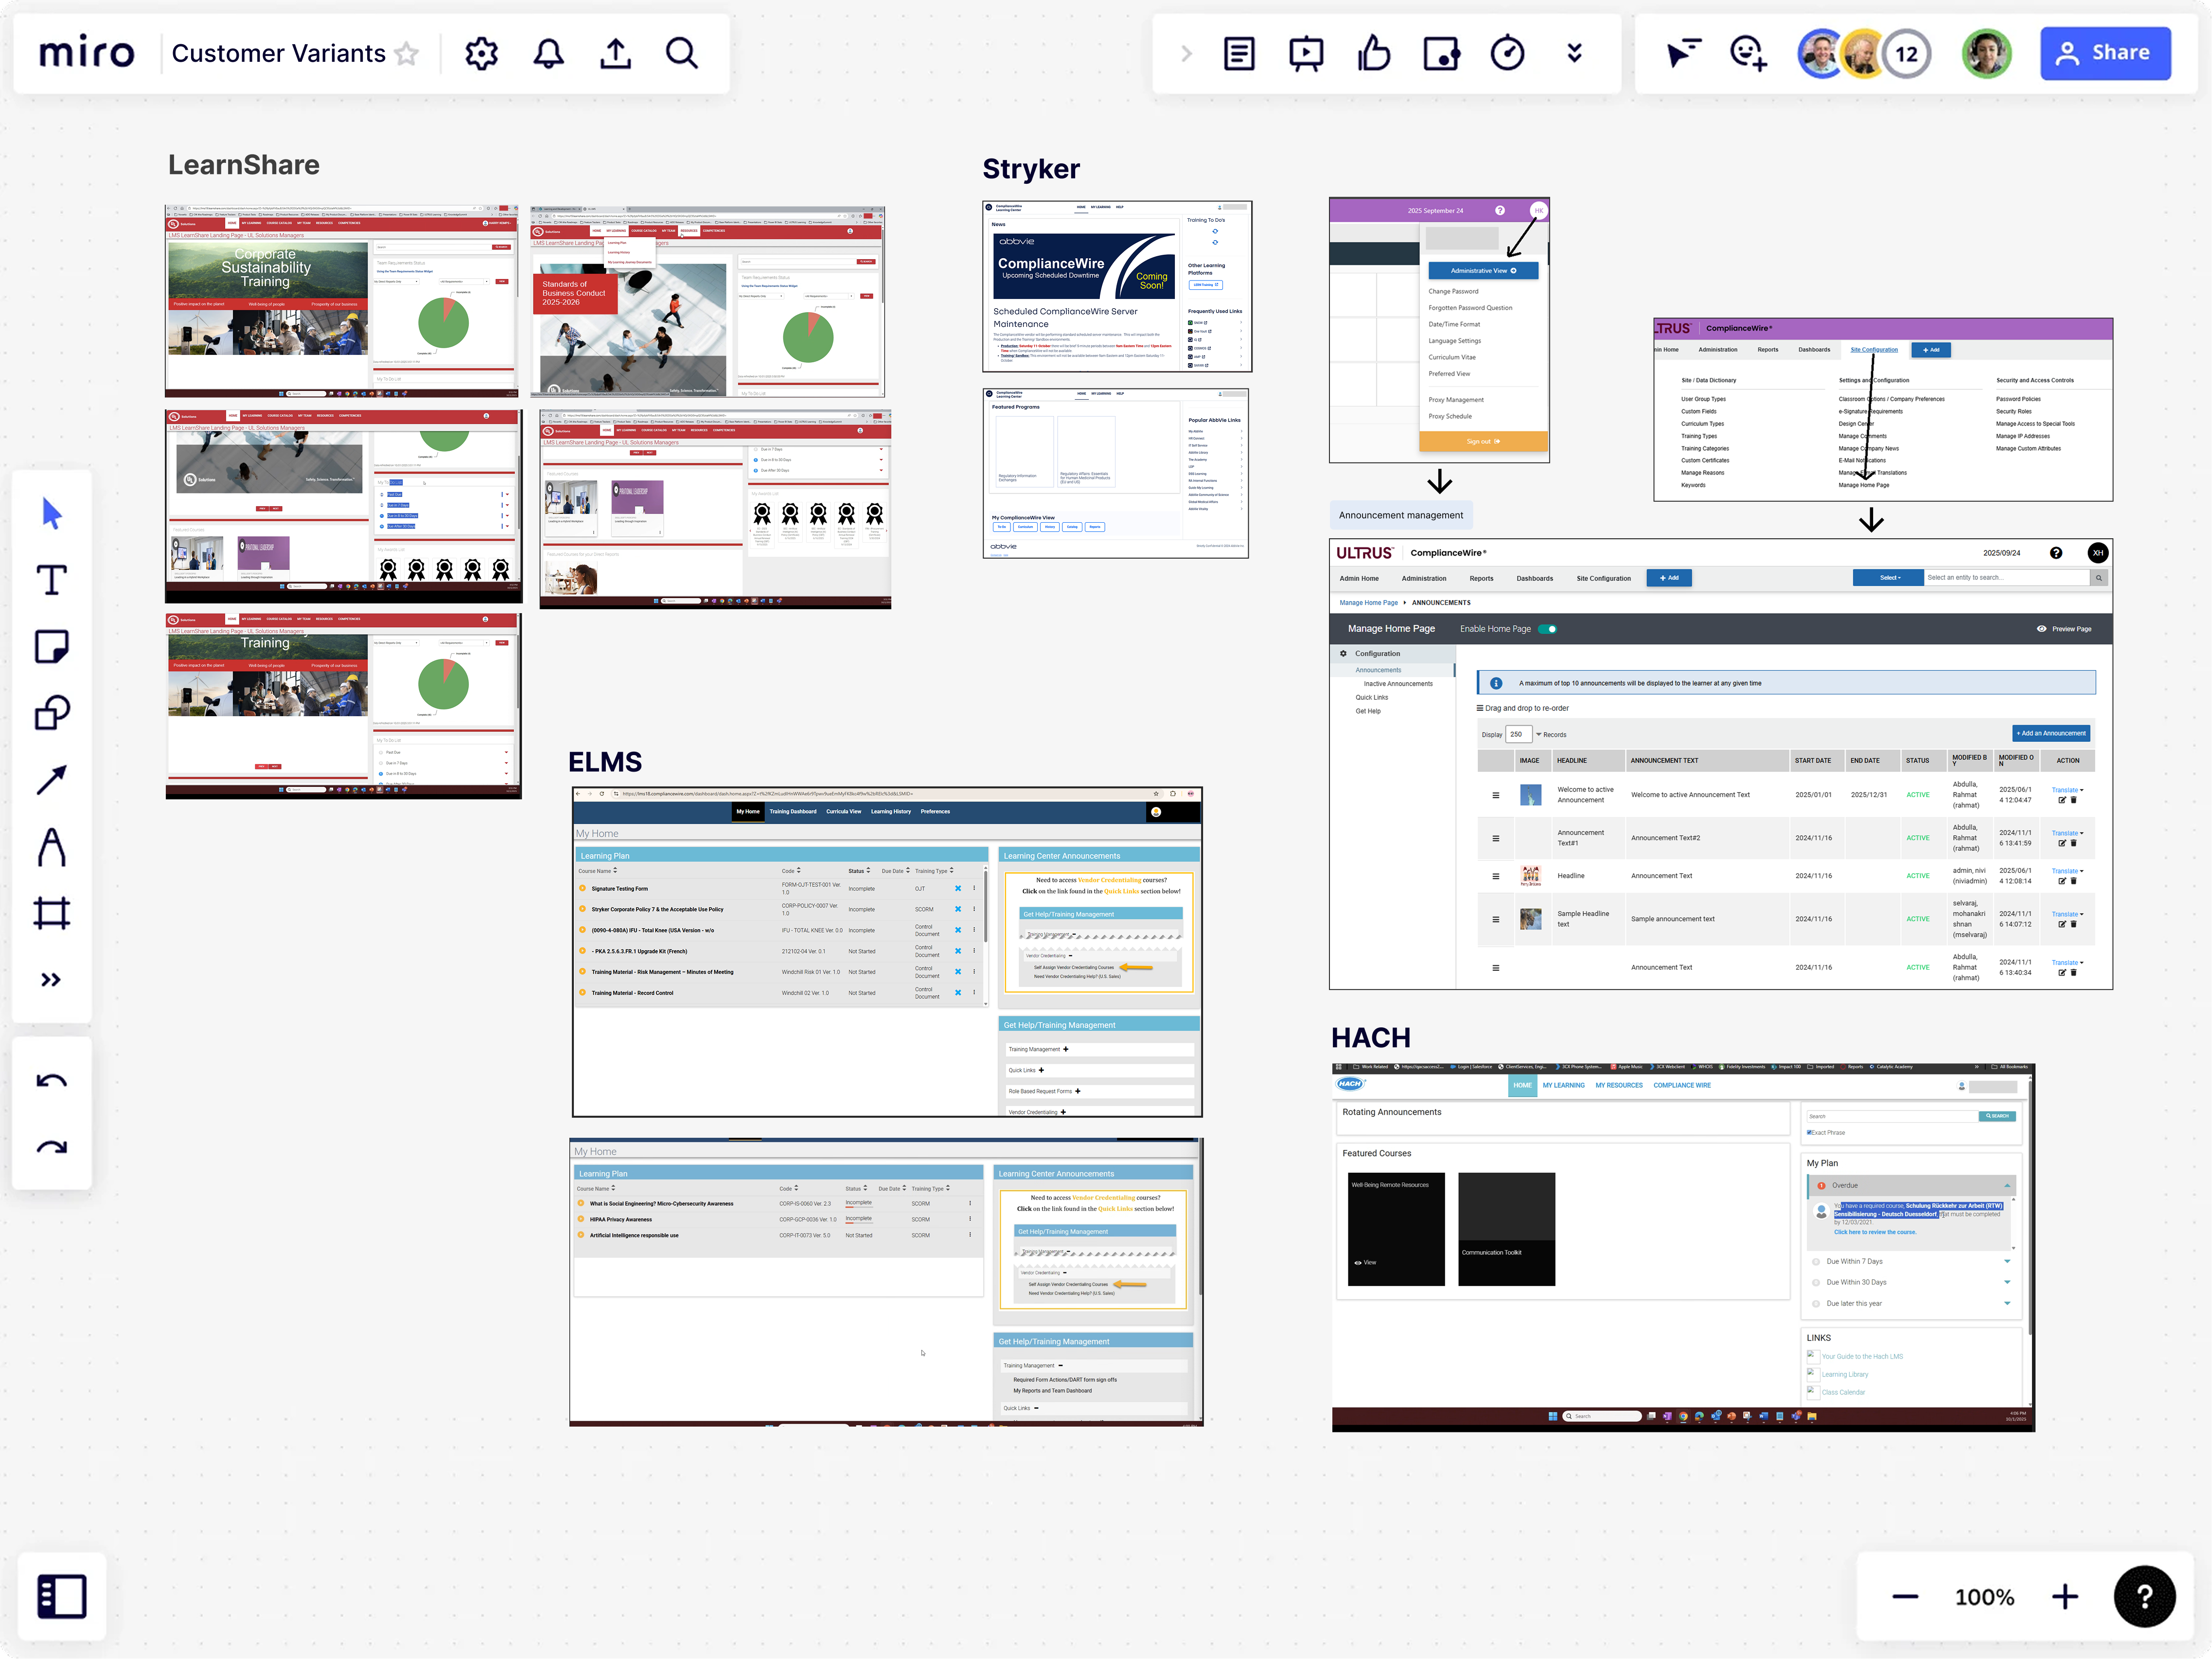Select the HACH heading text
The height and width of the screenshot is (1659, 2212).
(1371, 1038)
